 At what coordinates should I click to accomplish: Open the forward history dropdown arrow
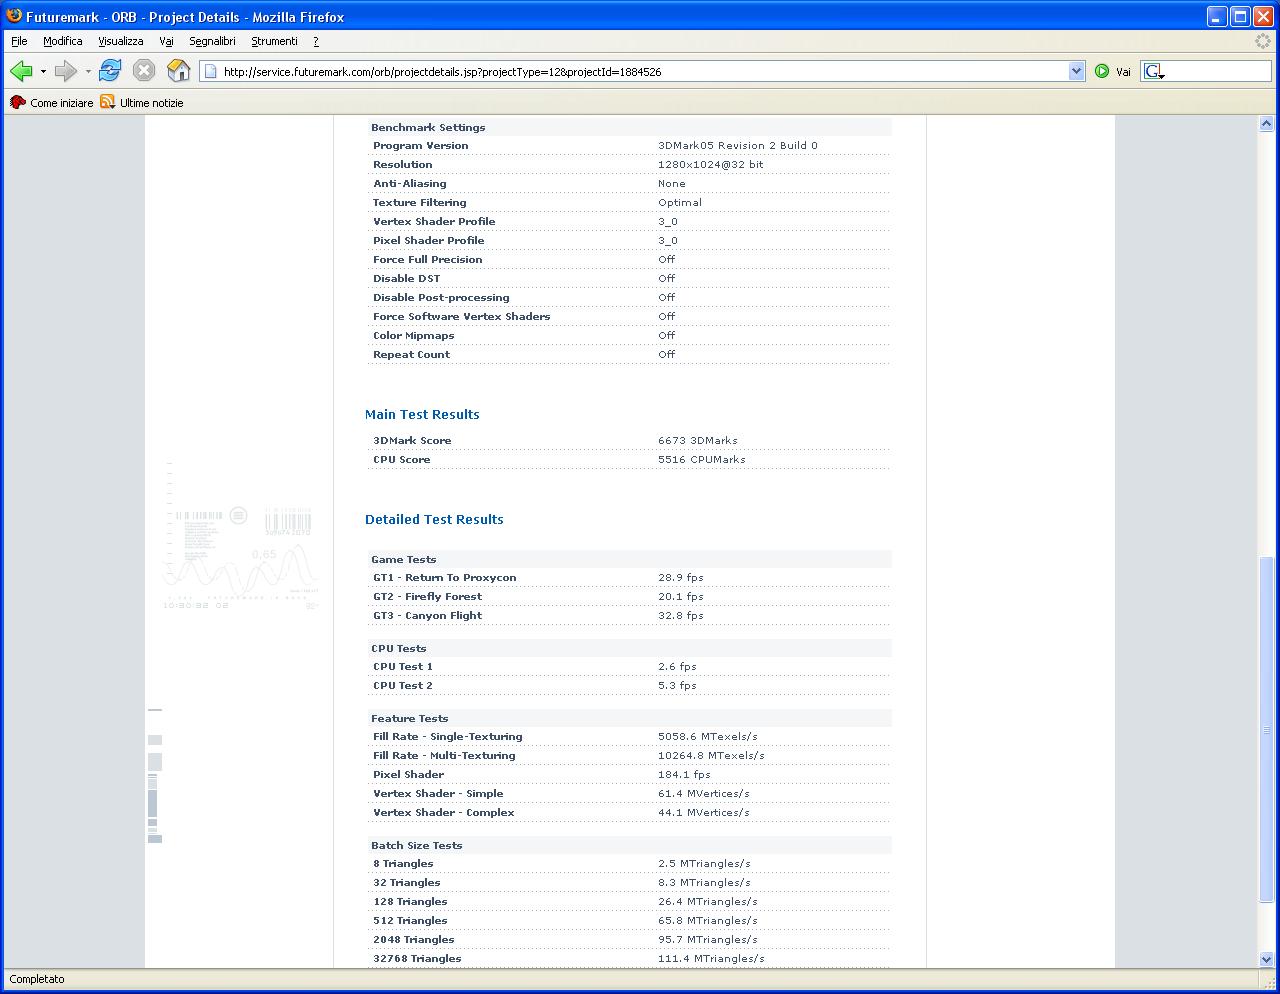(88, 71)
